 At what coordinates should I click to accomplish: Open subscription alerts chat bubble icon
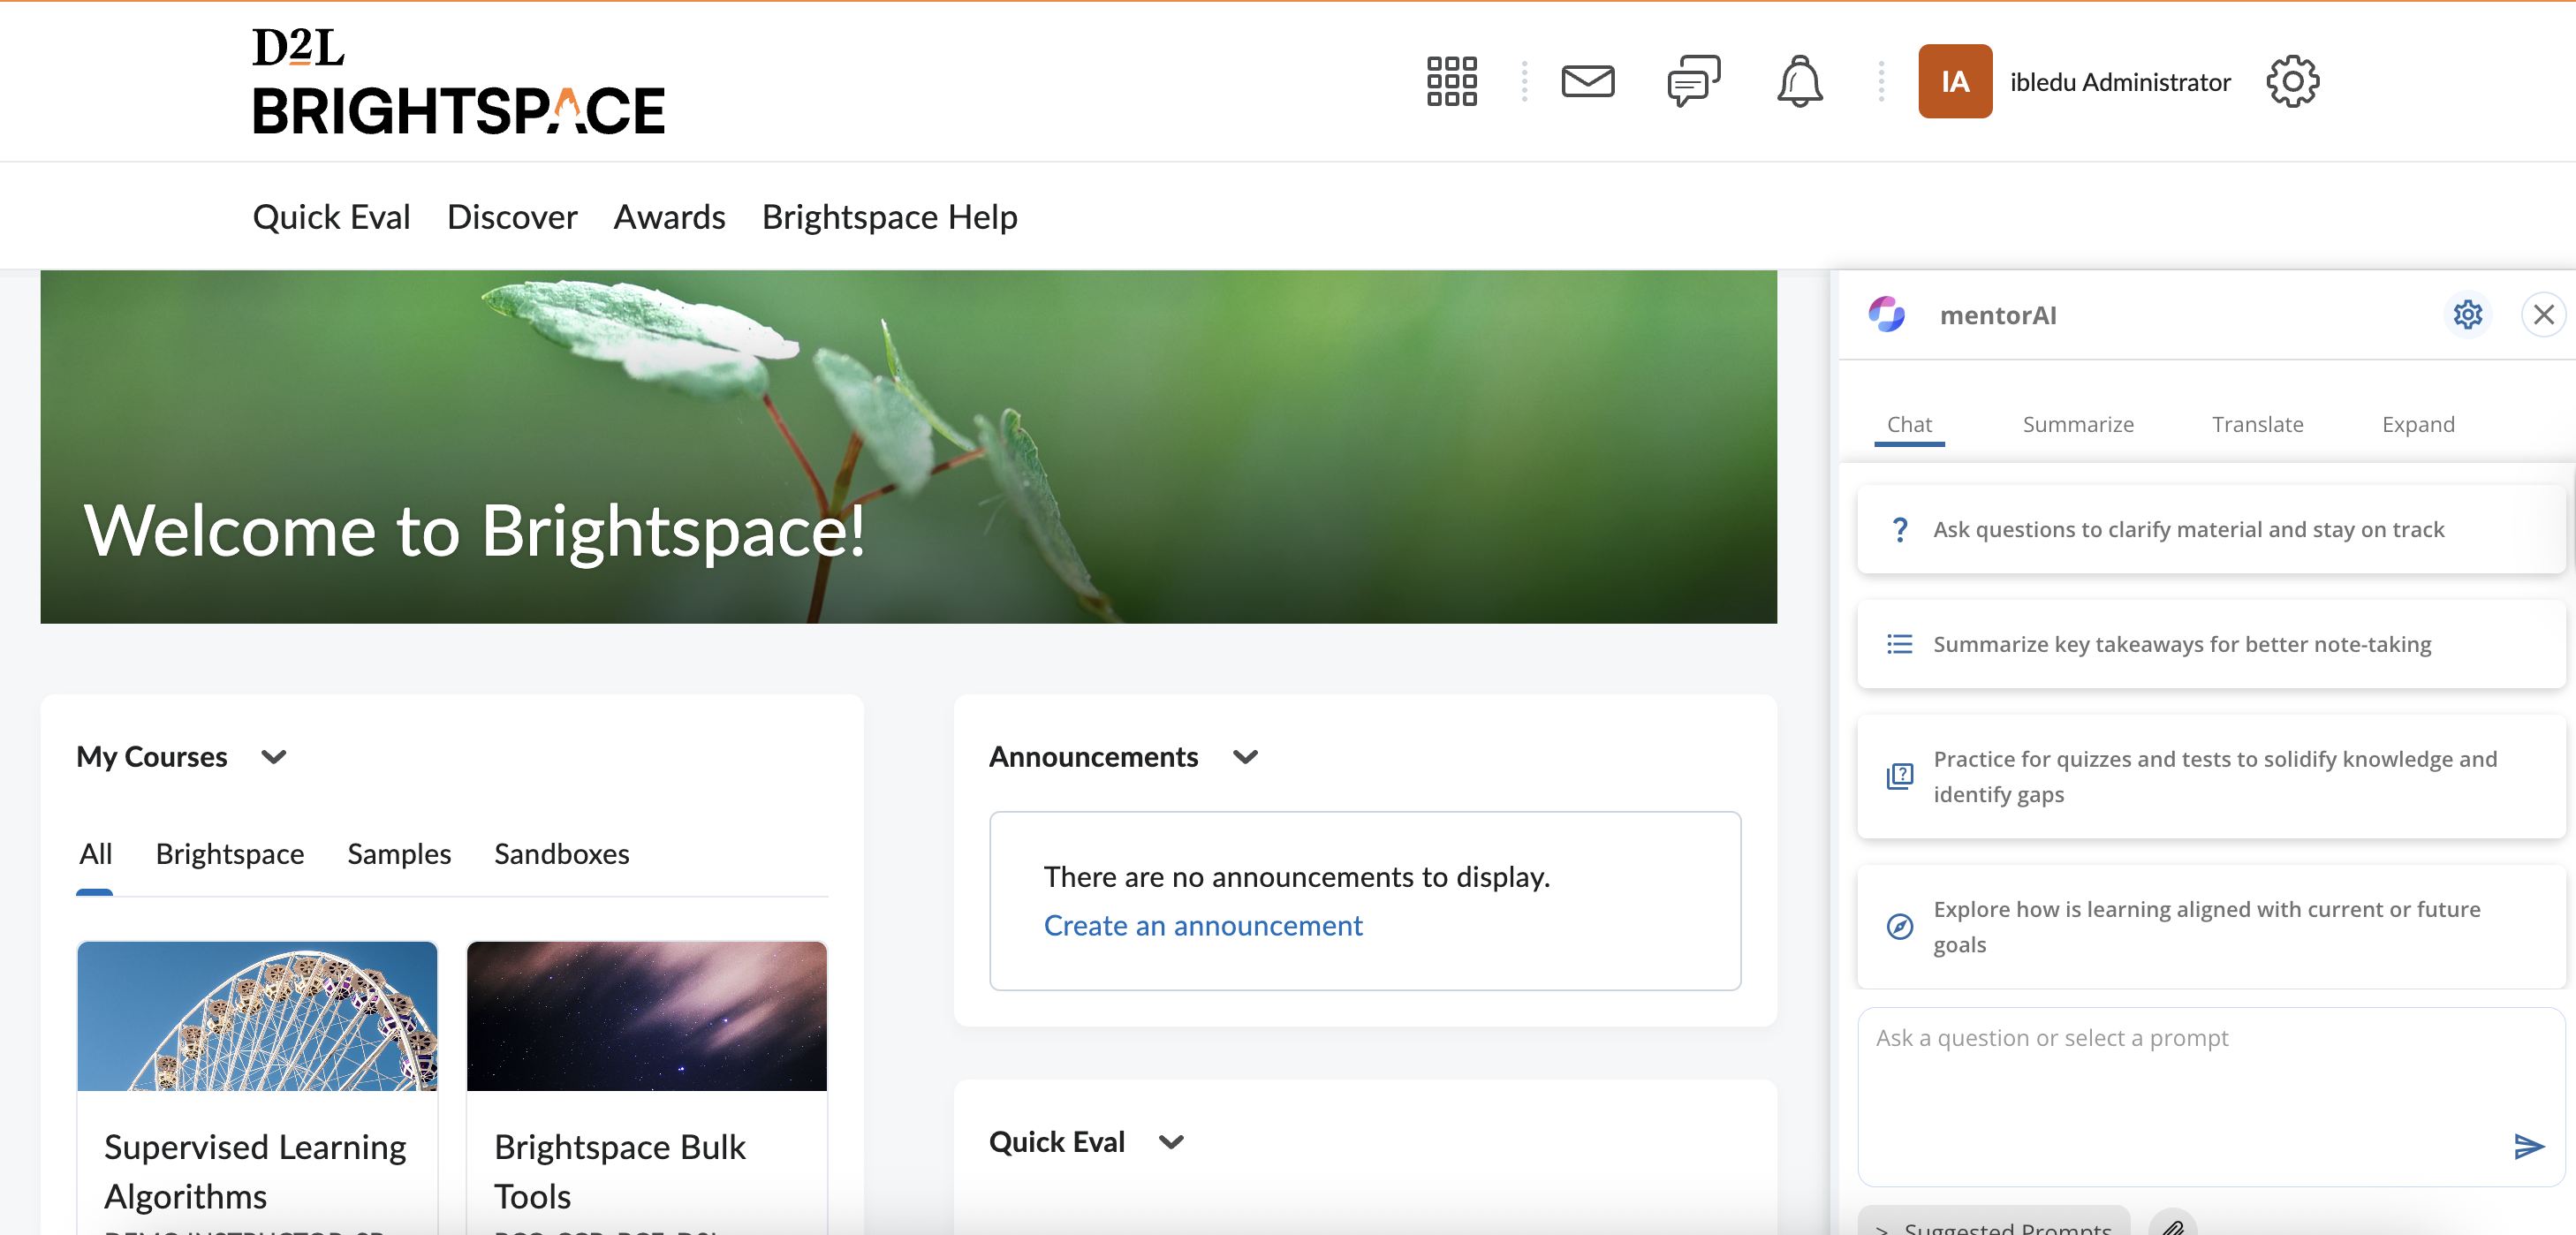1693,81
